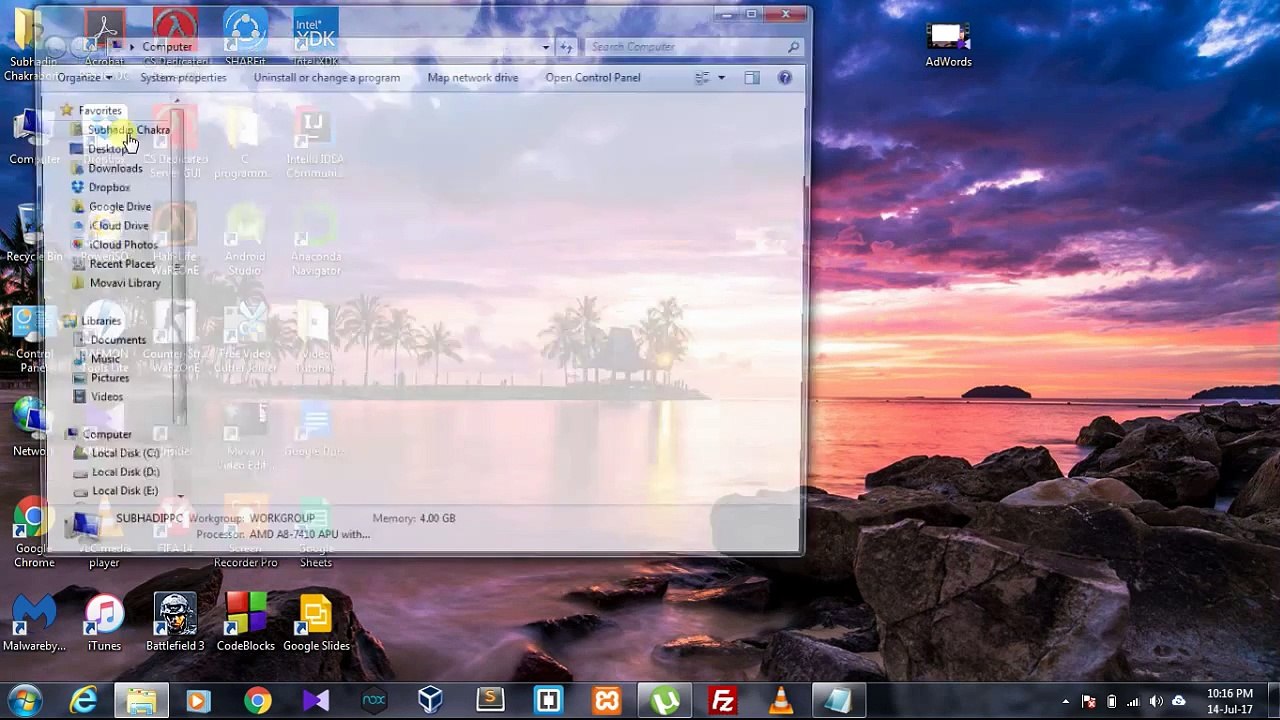
Task: Select Downloads in the navigation pane
Action: pos(115,168)
